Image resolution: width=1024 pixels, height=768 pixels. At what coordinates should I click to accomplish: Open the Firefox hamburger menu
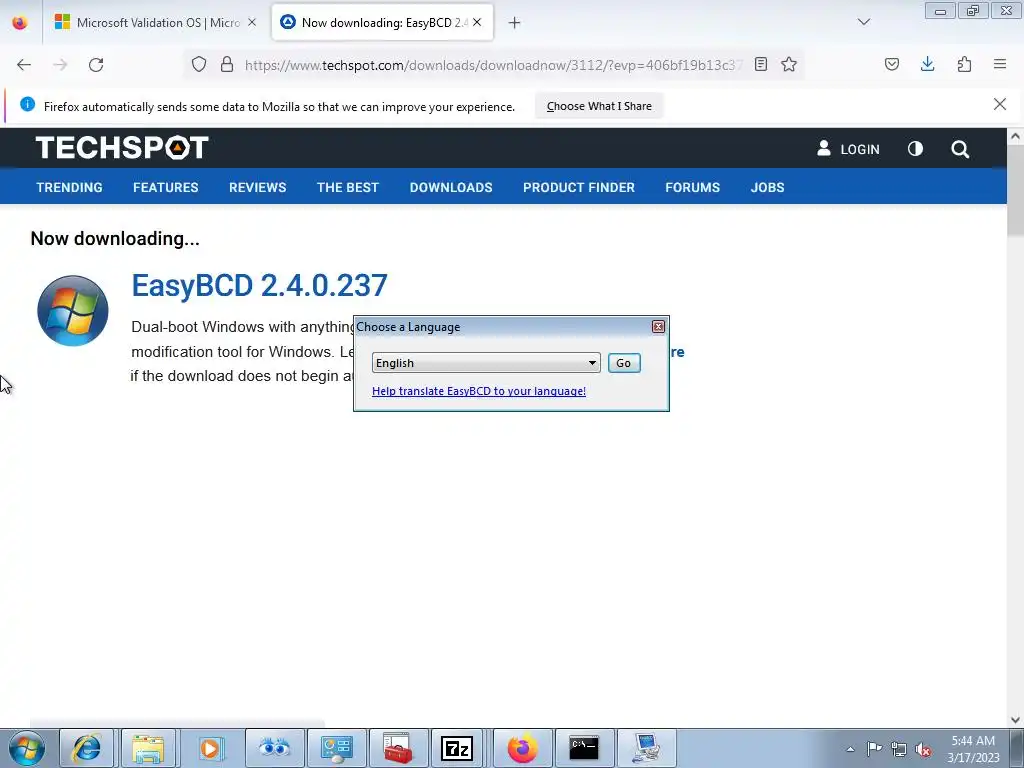[x=1000, y=64]
